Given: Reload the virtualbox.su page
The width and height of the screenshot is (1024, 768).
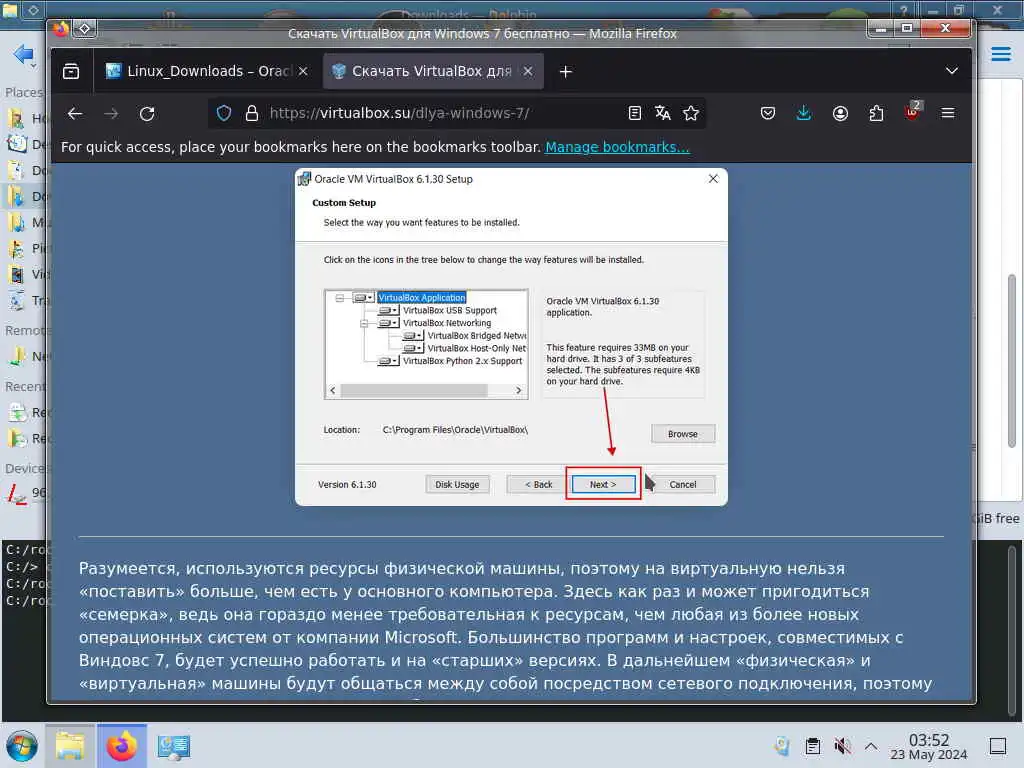Looking at the screenshot, I should click(147, 114).
